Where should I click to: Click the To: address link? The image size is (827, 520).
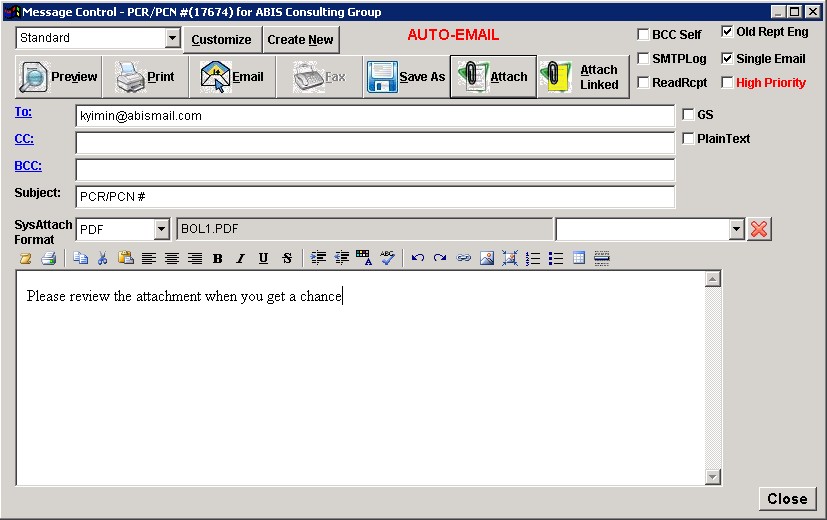pos(23,113)
